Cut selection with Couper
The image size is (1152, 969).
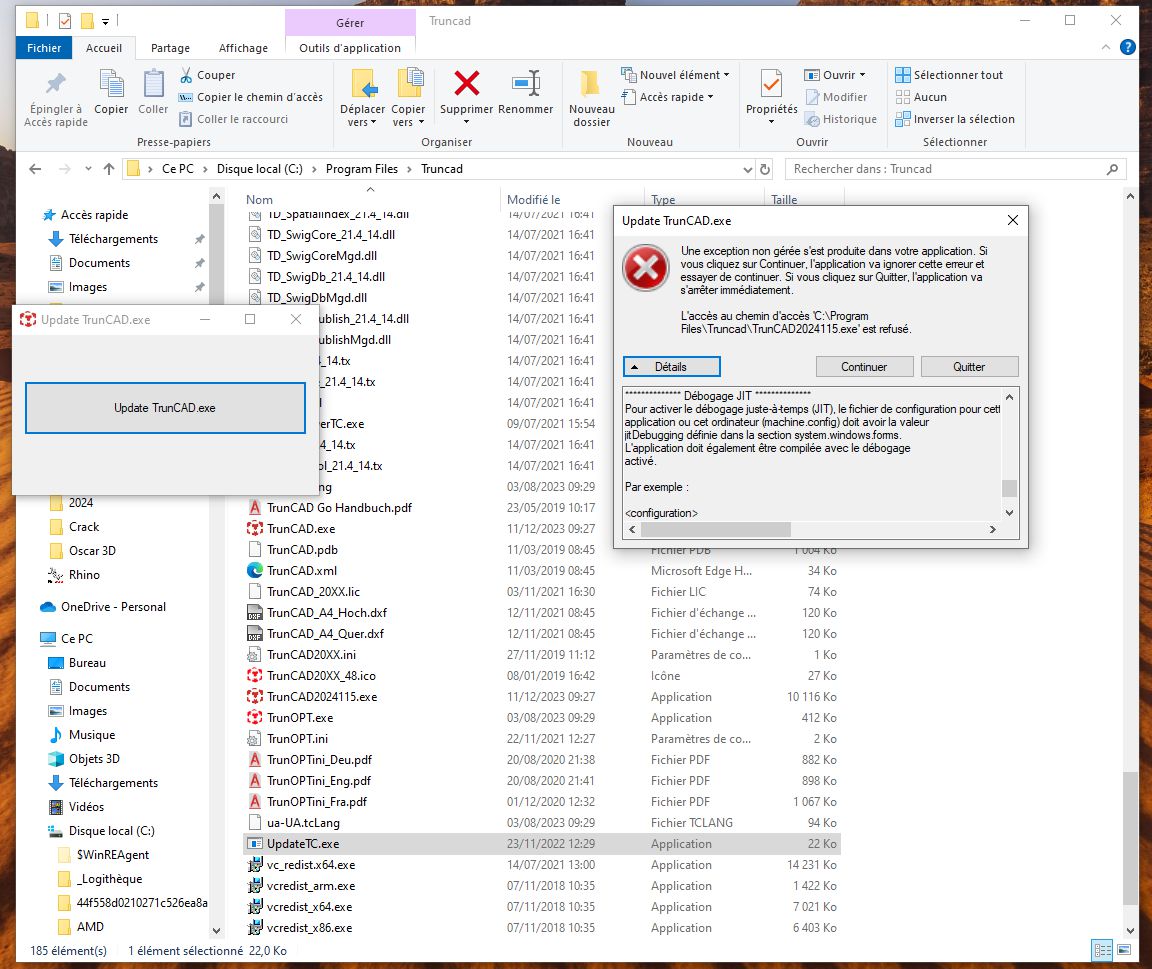(x=207, y=75)
